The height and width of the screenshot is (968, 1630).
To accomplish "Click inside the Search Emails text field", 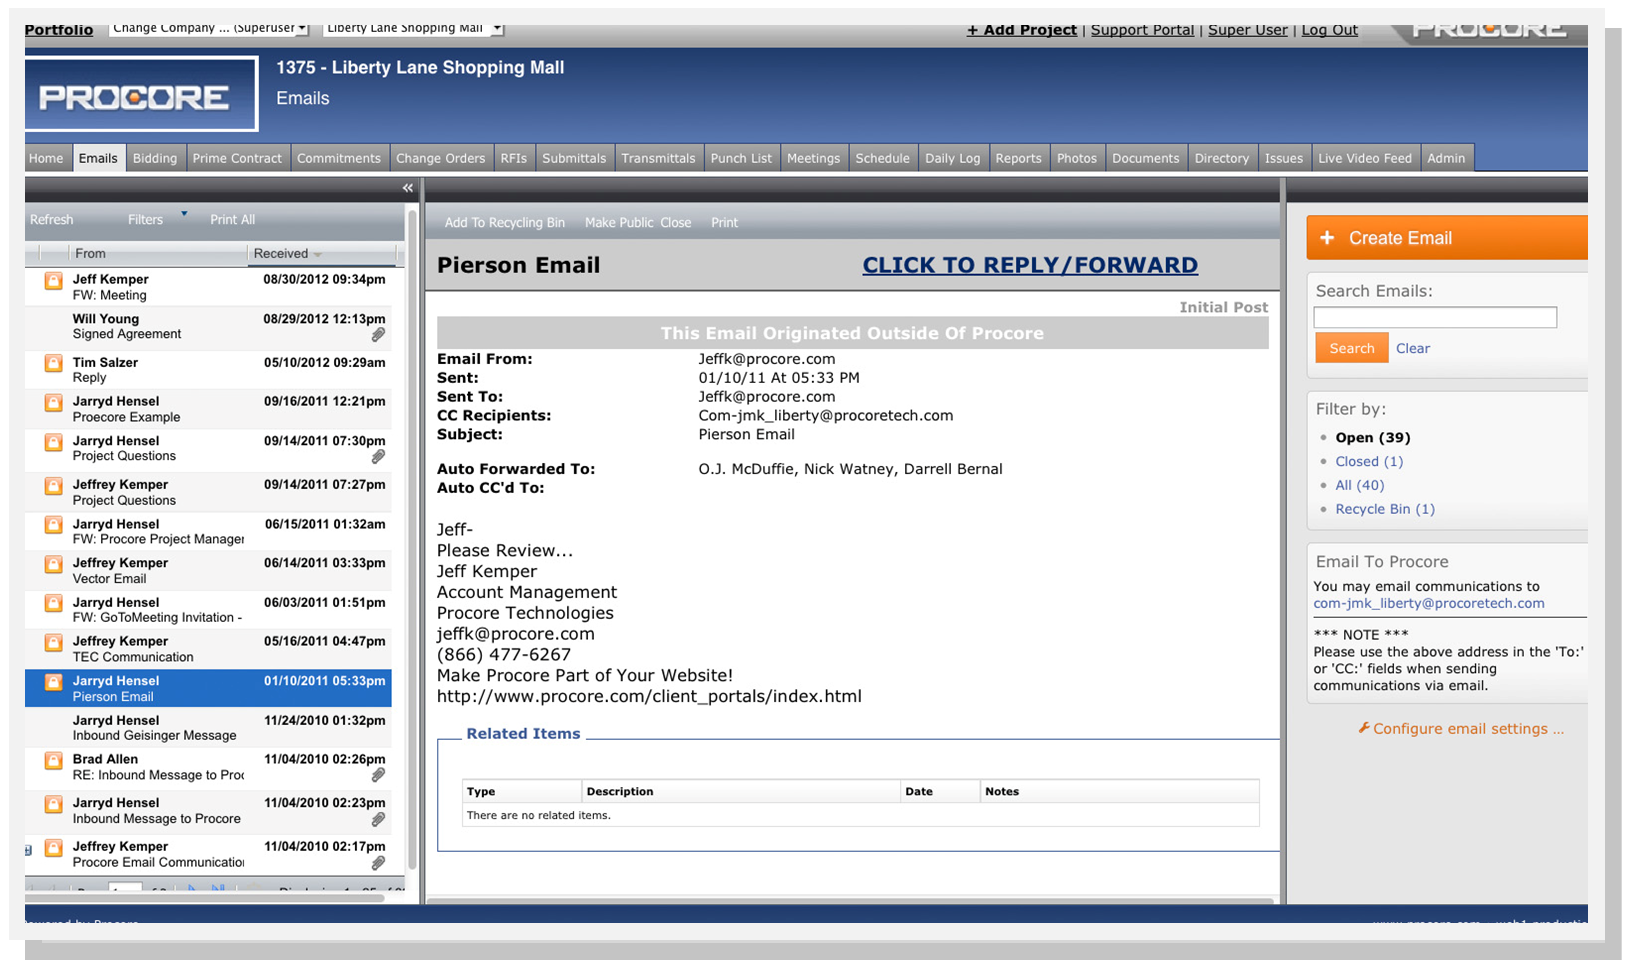I will coord(1435,317).
